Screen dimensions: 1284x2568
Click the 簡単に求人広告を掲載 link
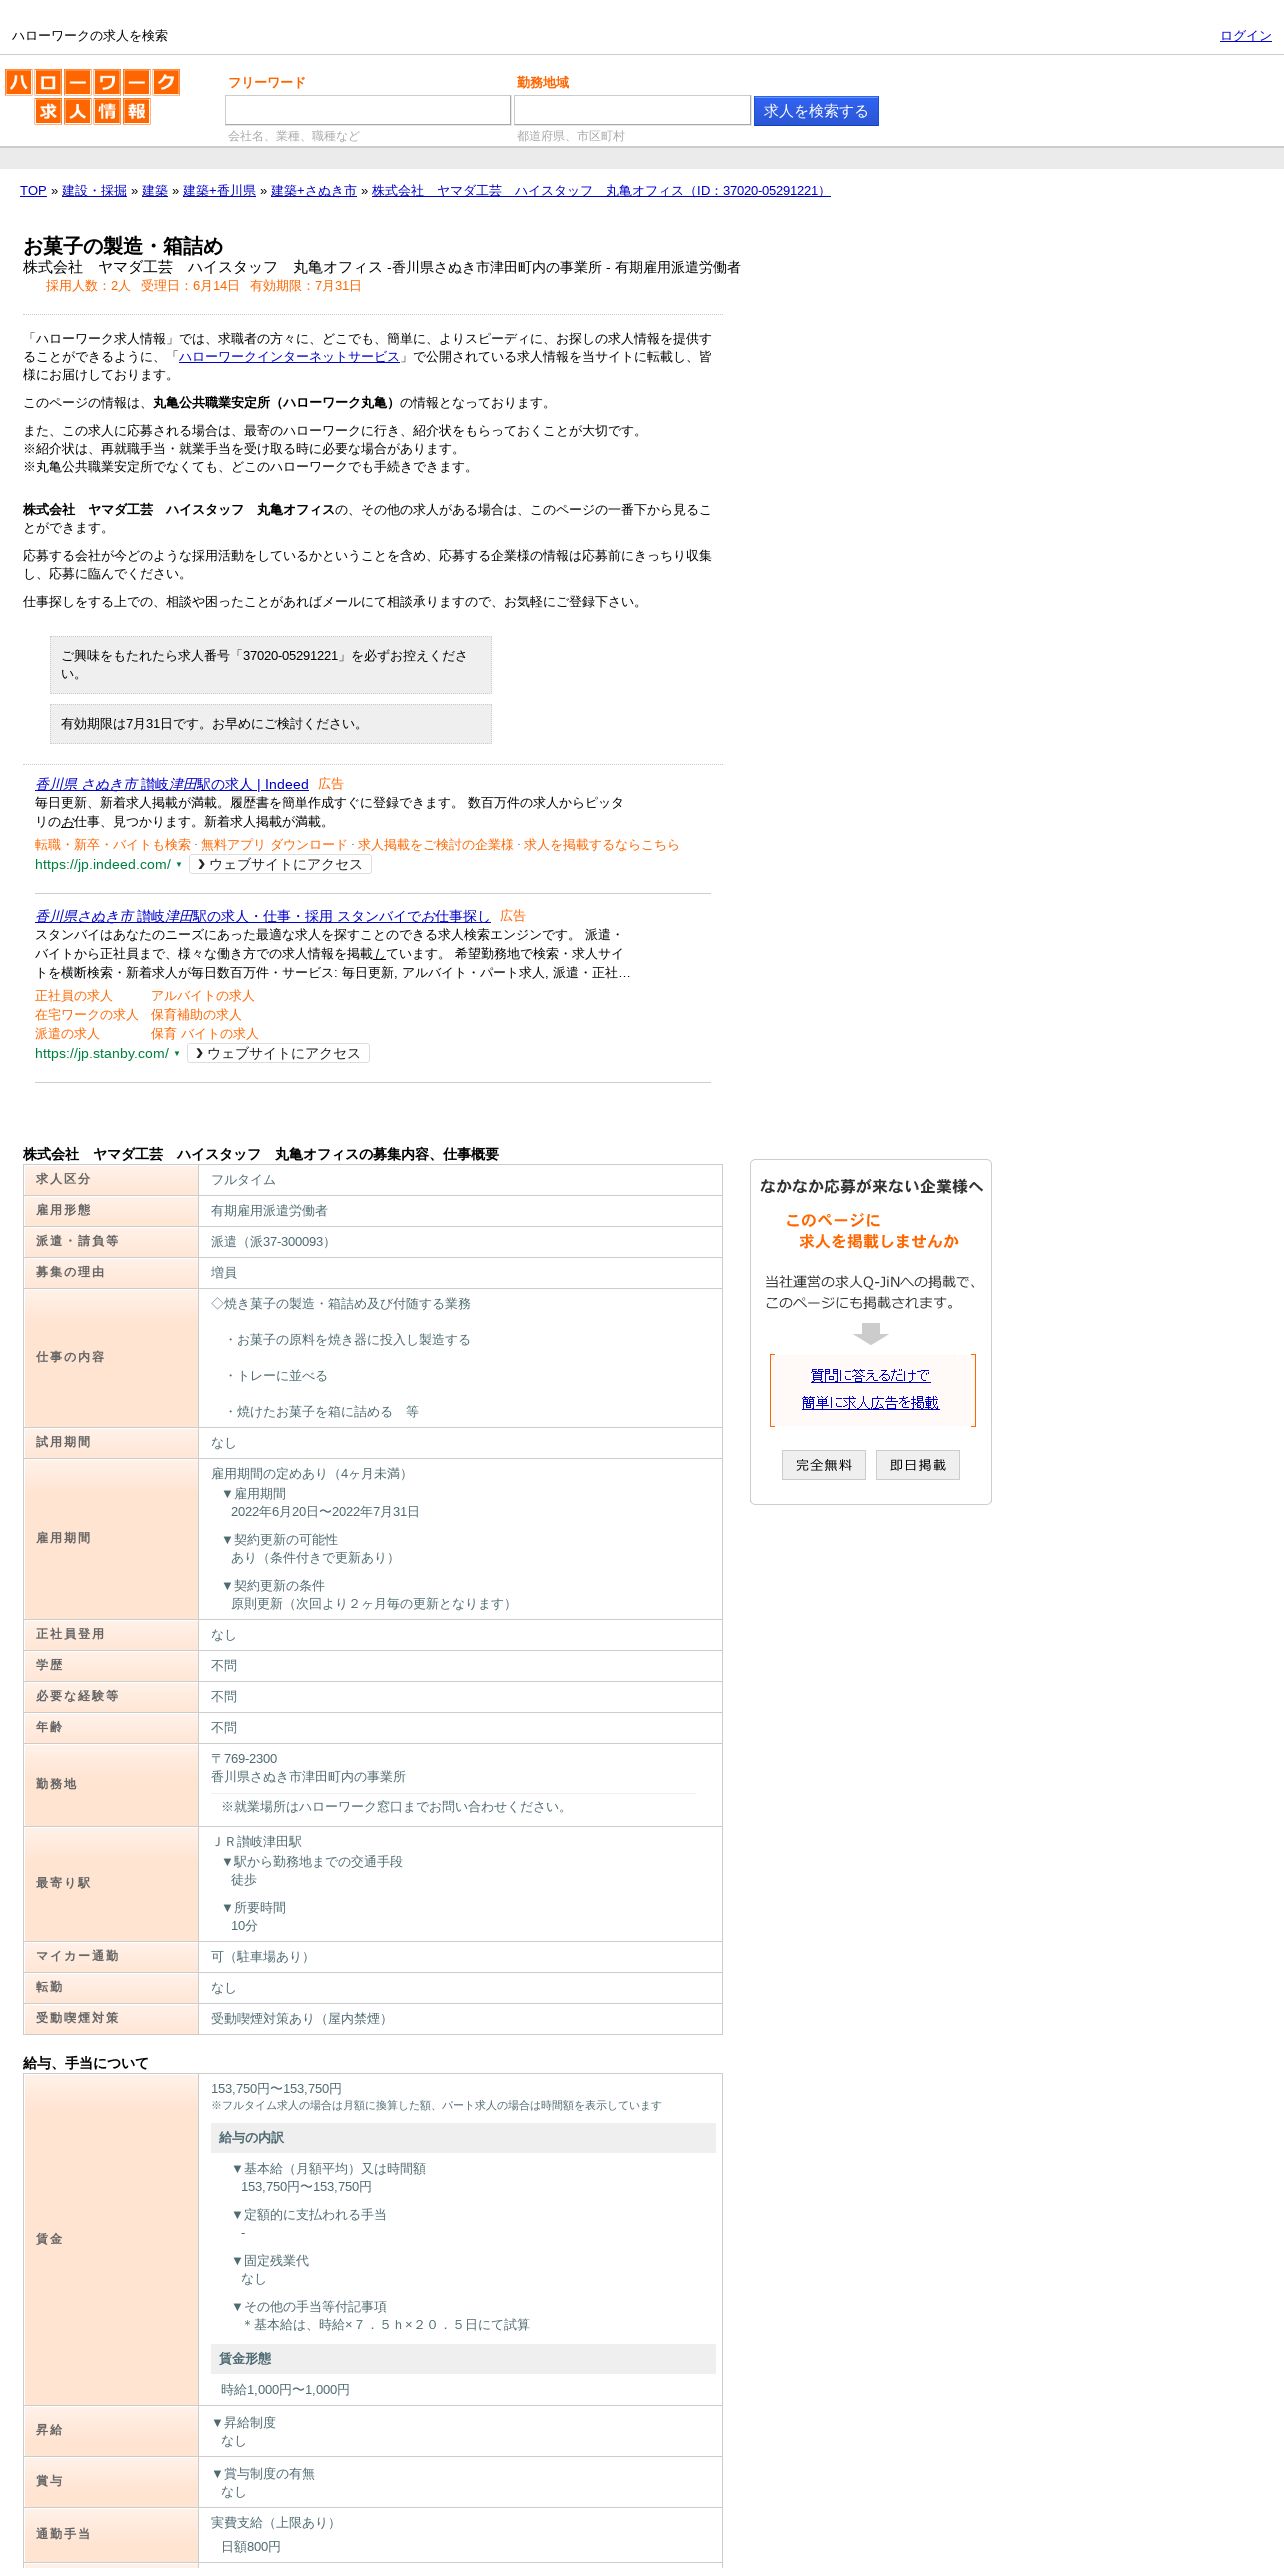(x=870, y=1403)
